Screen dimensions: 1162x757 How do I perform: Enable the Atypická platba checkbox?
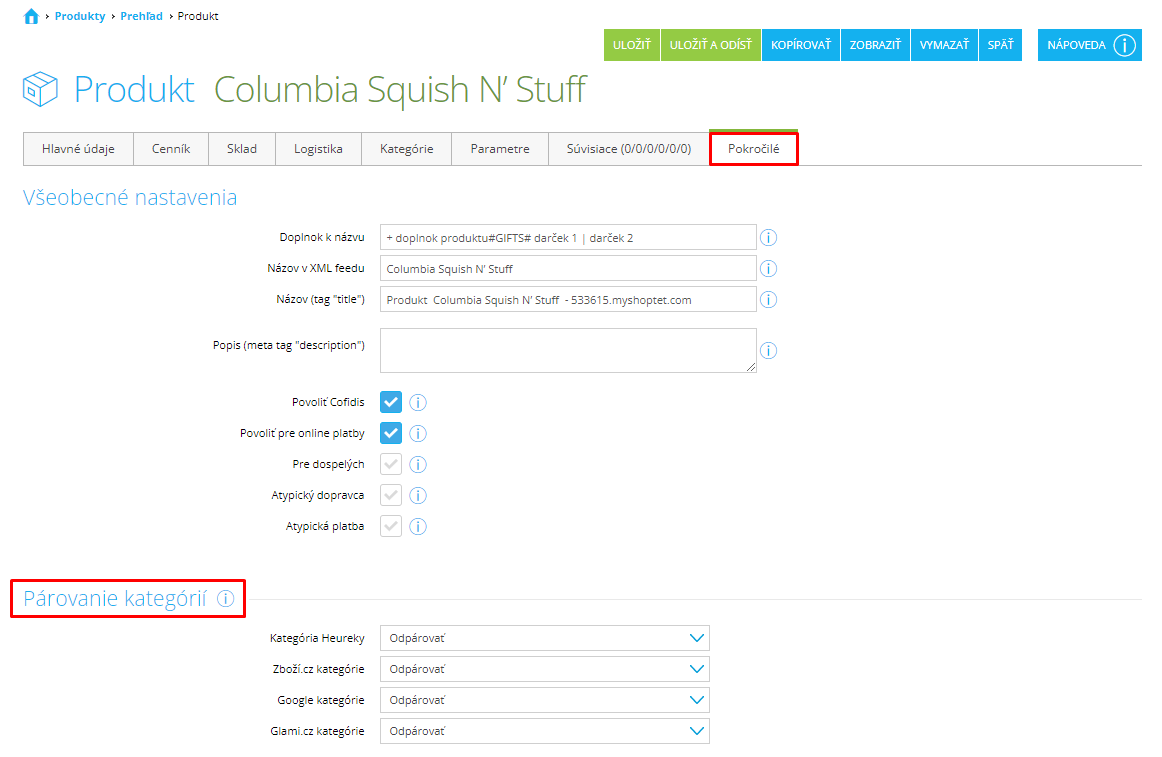[391, 527]
